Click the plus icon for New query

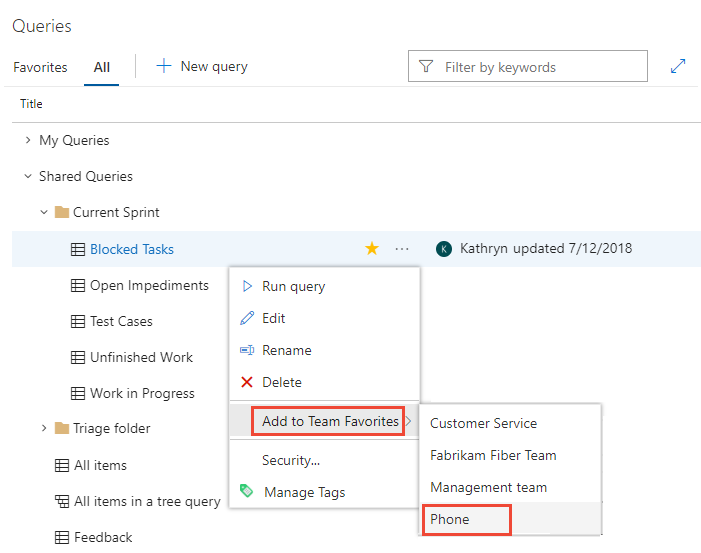coord(164,67)
